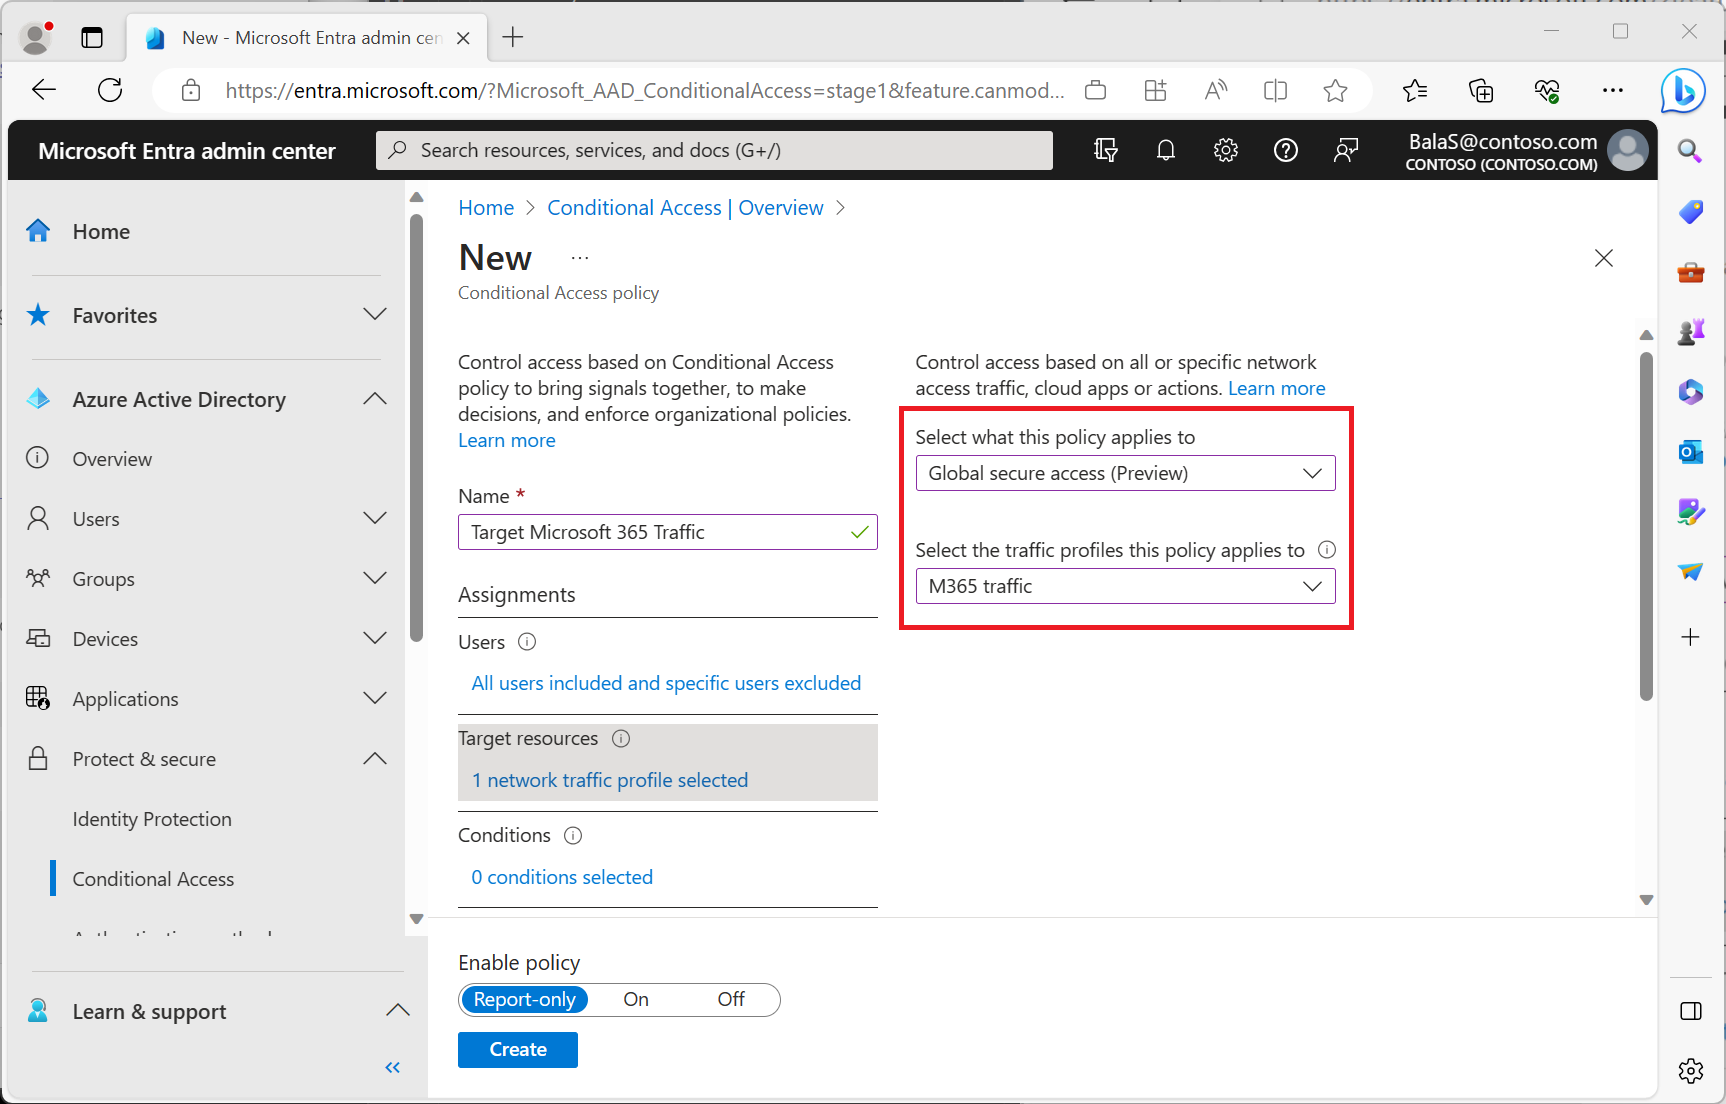Image resolution: width=1726 pixels, height=1104 pixels.
Task: Switch Enable policy to On
Action: point(636,999)
